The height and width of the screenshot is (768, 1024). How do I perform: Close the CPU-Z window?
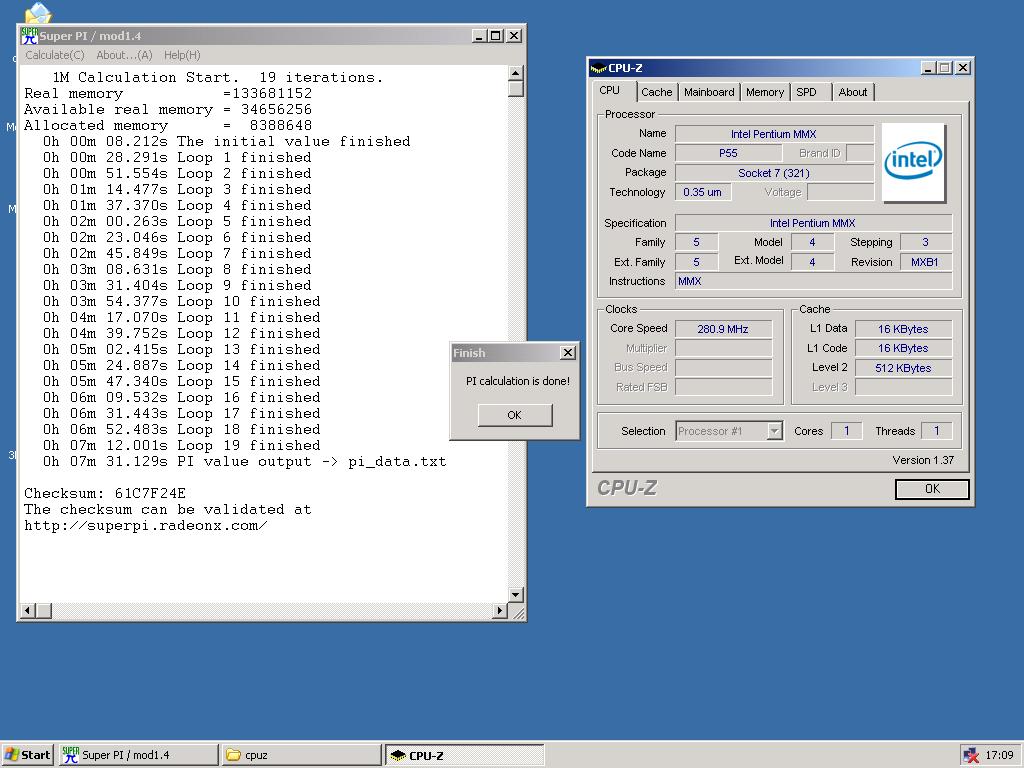click(x=963, y=67)
